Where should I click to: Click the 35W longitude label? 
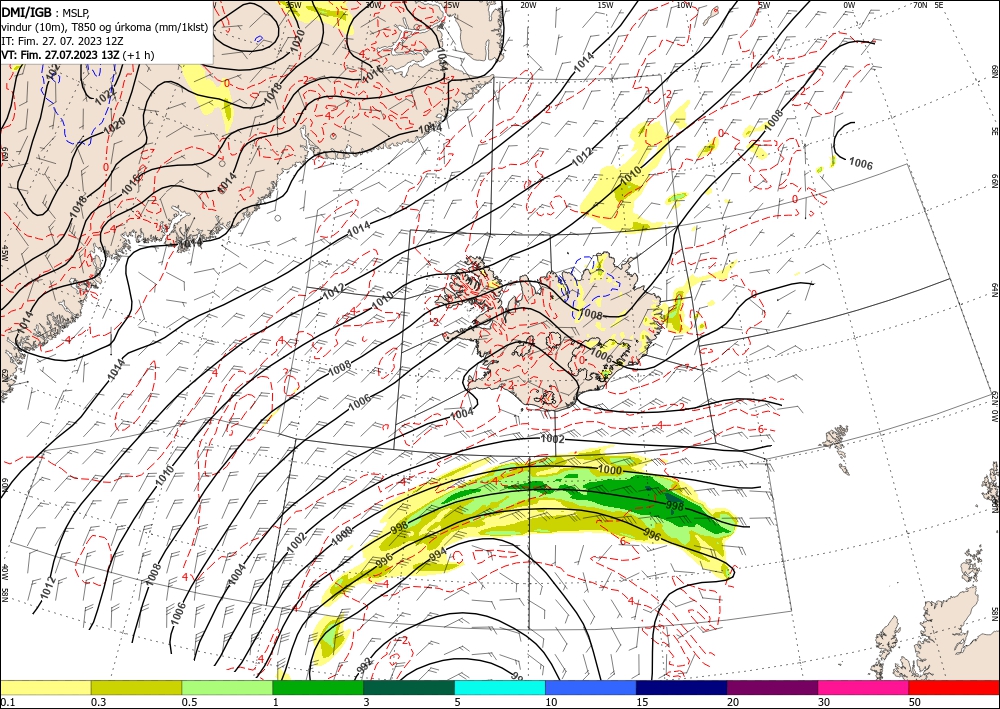293,4
